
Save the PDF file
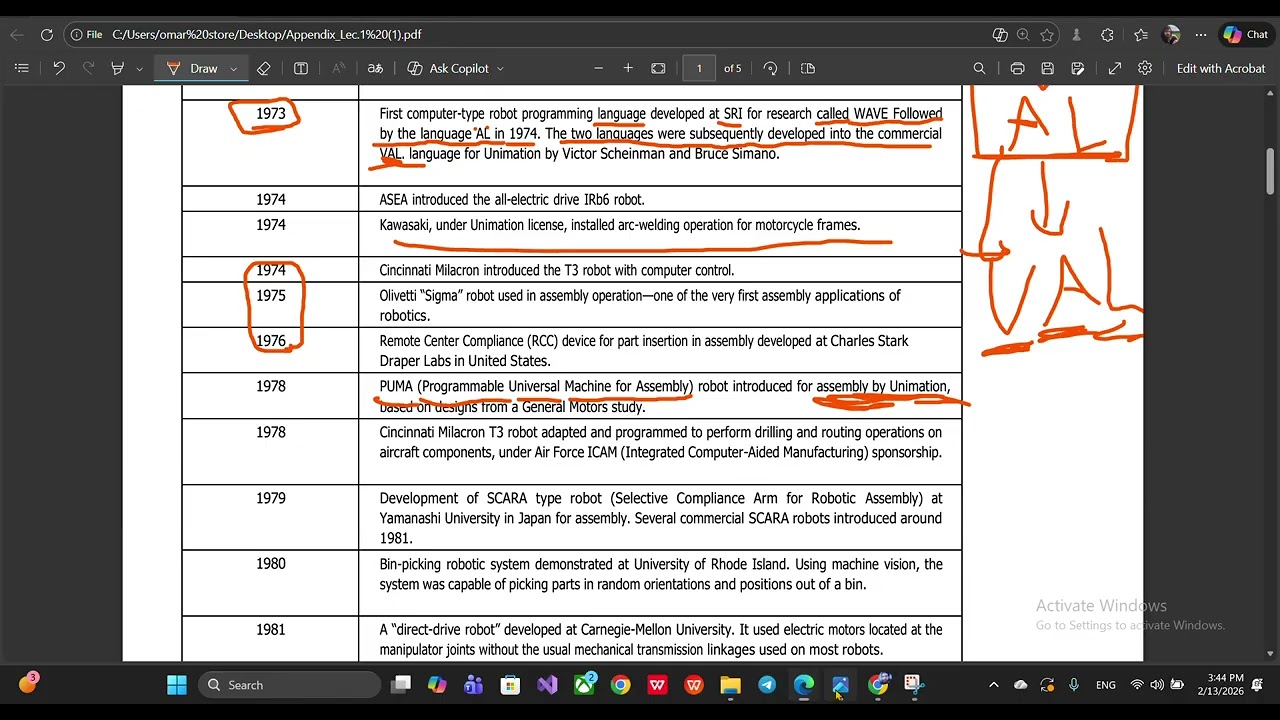pos(1047,68)
